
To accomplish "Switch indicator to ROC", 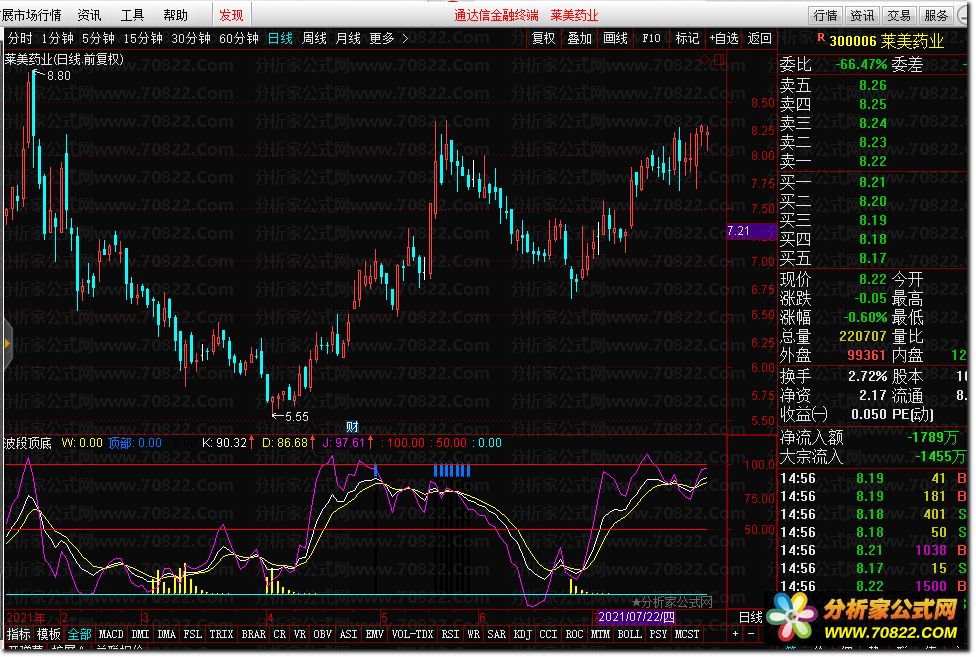I will (x=574, y=634).
